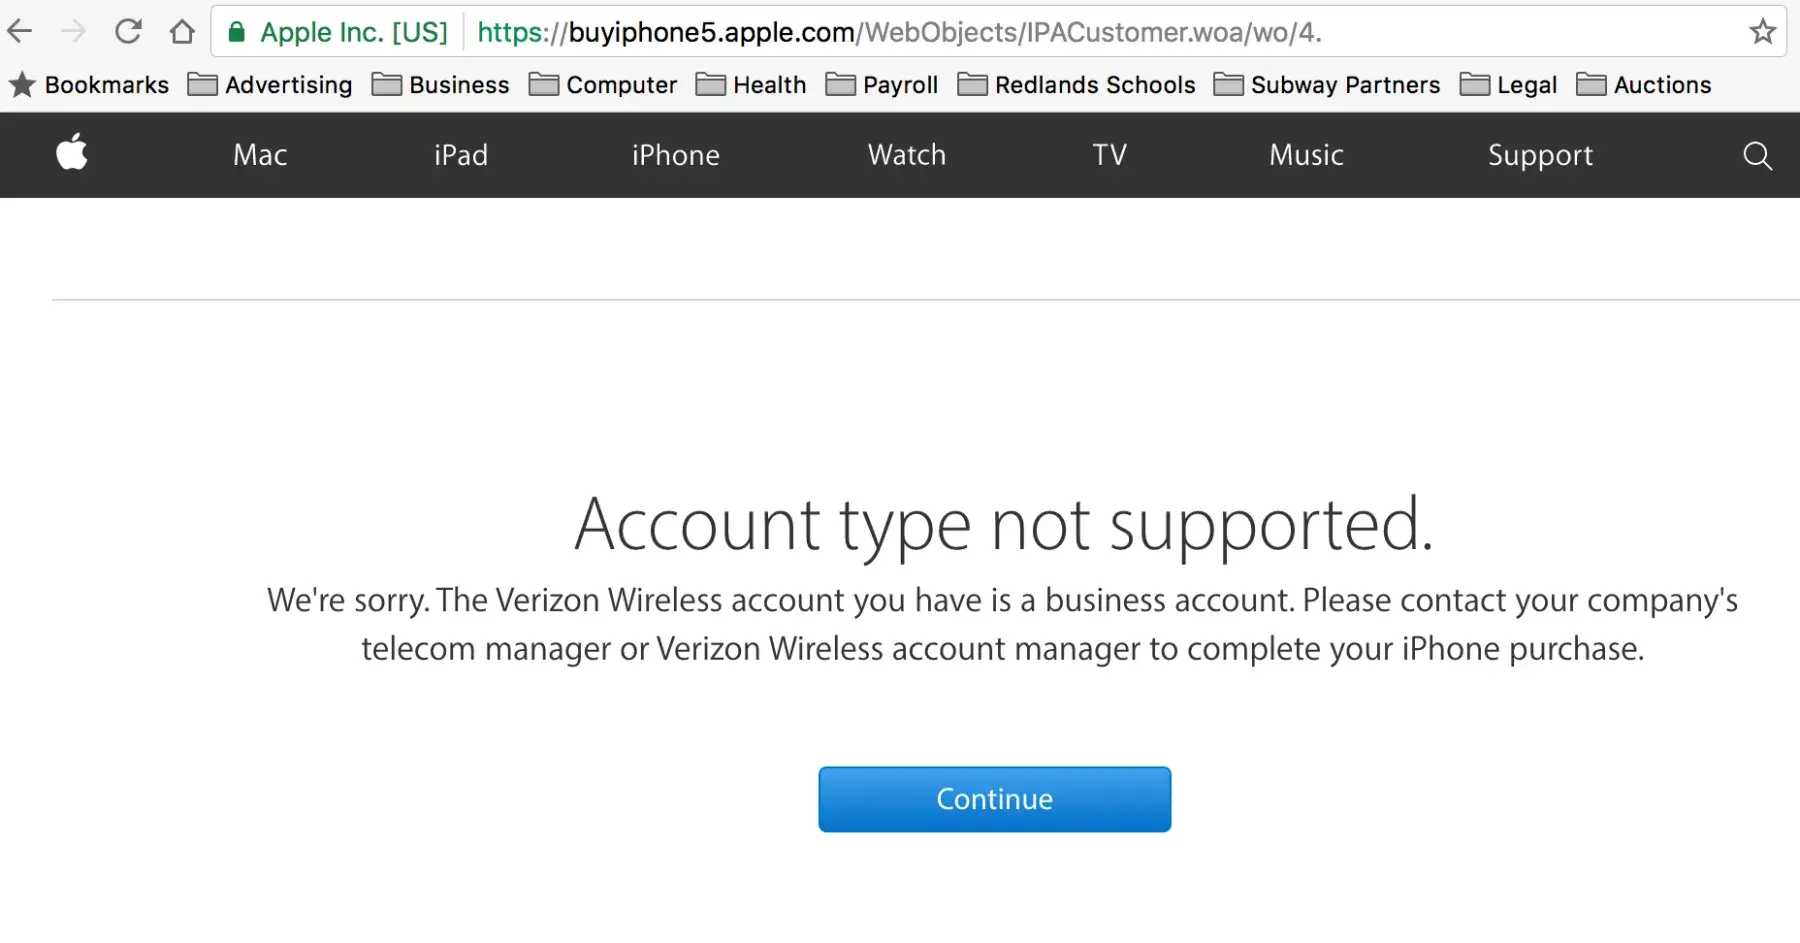The height and width of the screenshot is (943, 1800).
Task: Click the forward navigation arrow
Action: (74, 32)
